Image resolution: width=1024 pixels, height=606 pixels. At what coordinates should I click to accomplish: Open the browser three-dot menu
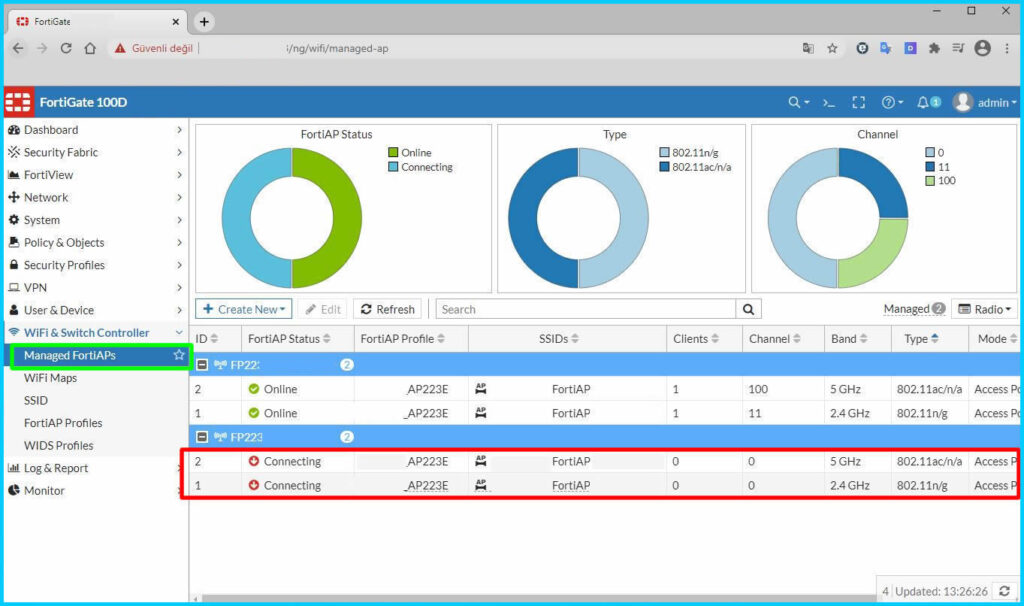(1007, 48)
